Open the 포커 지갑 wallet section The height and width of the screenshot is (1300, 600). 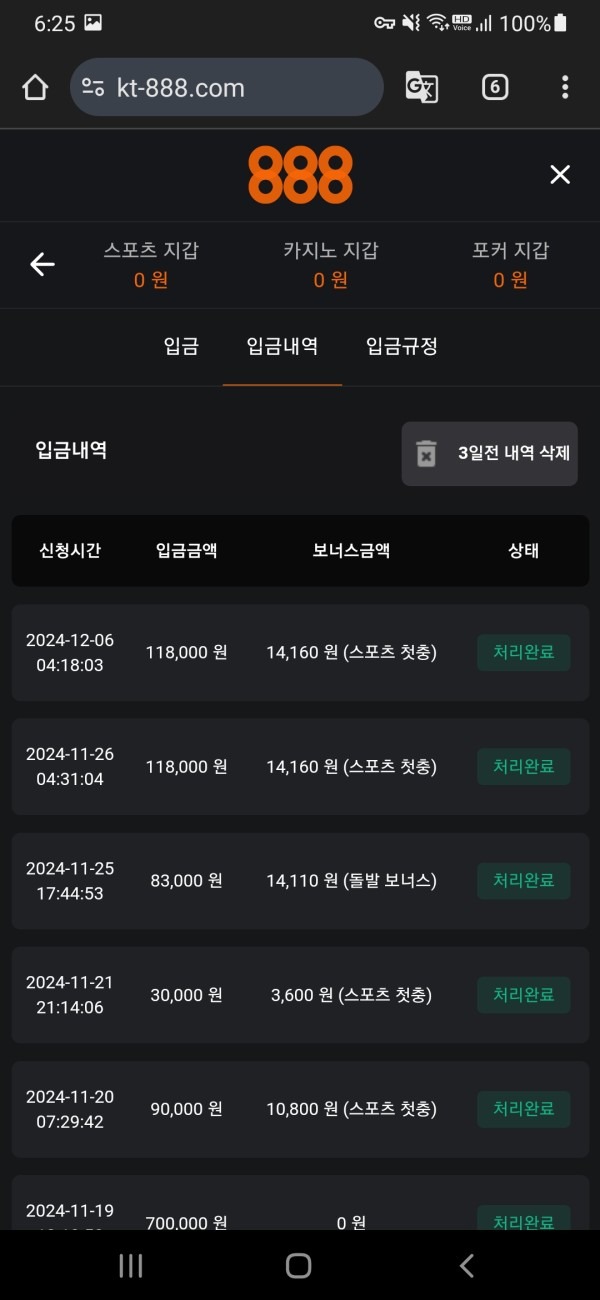(x=511, y=266)
